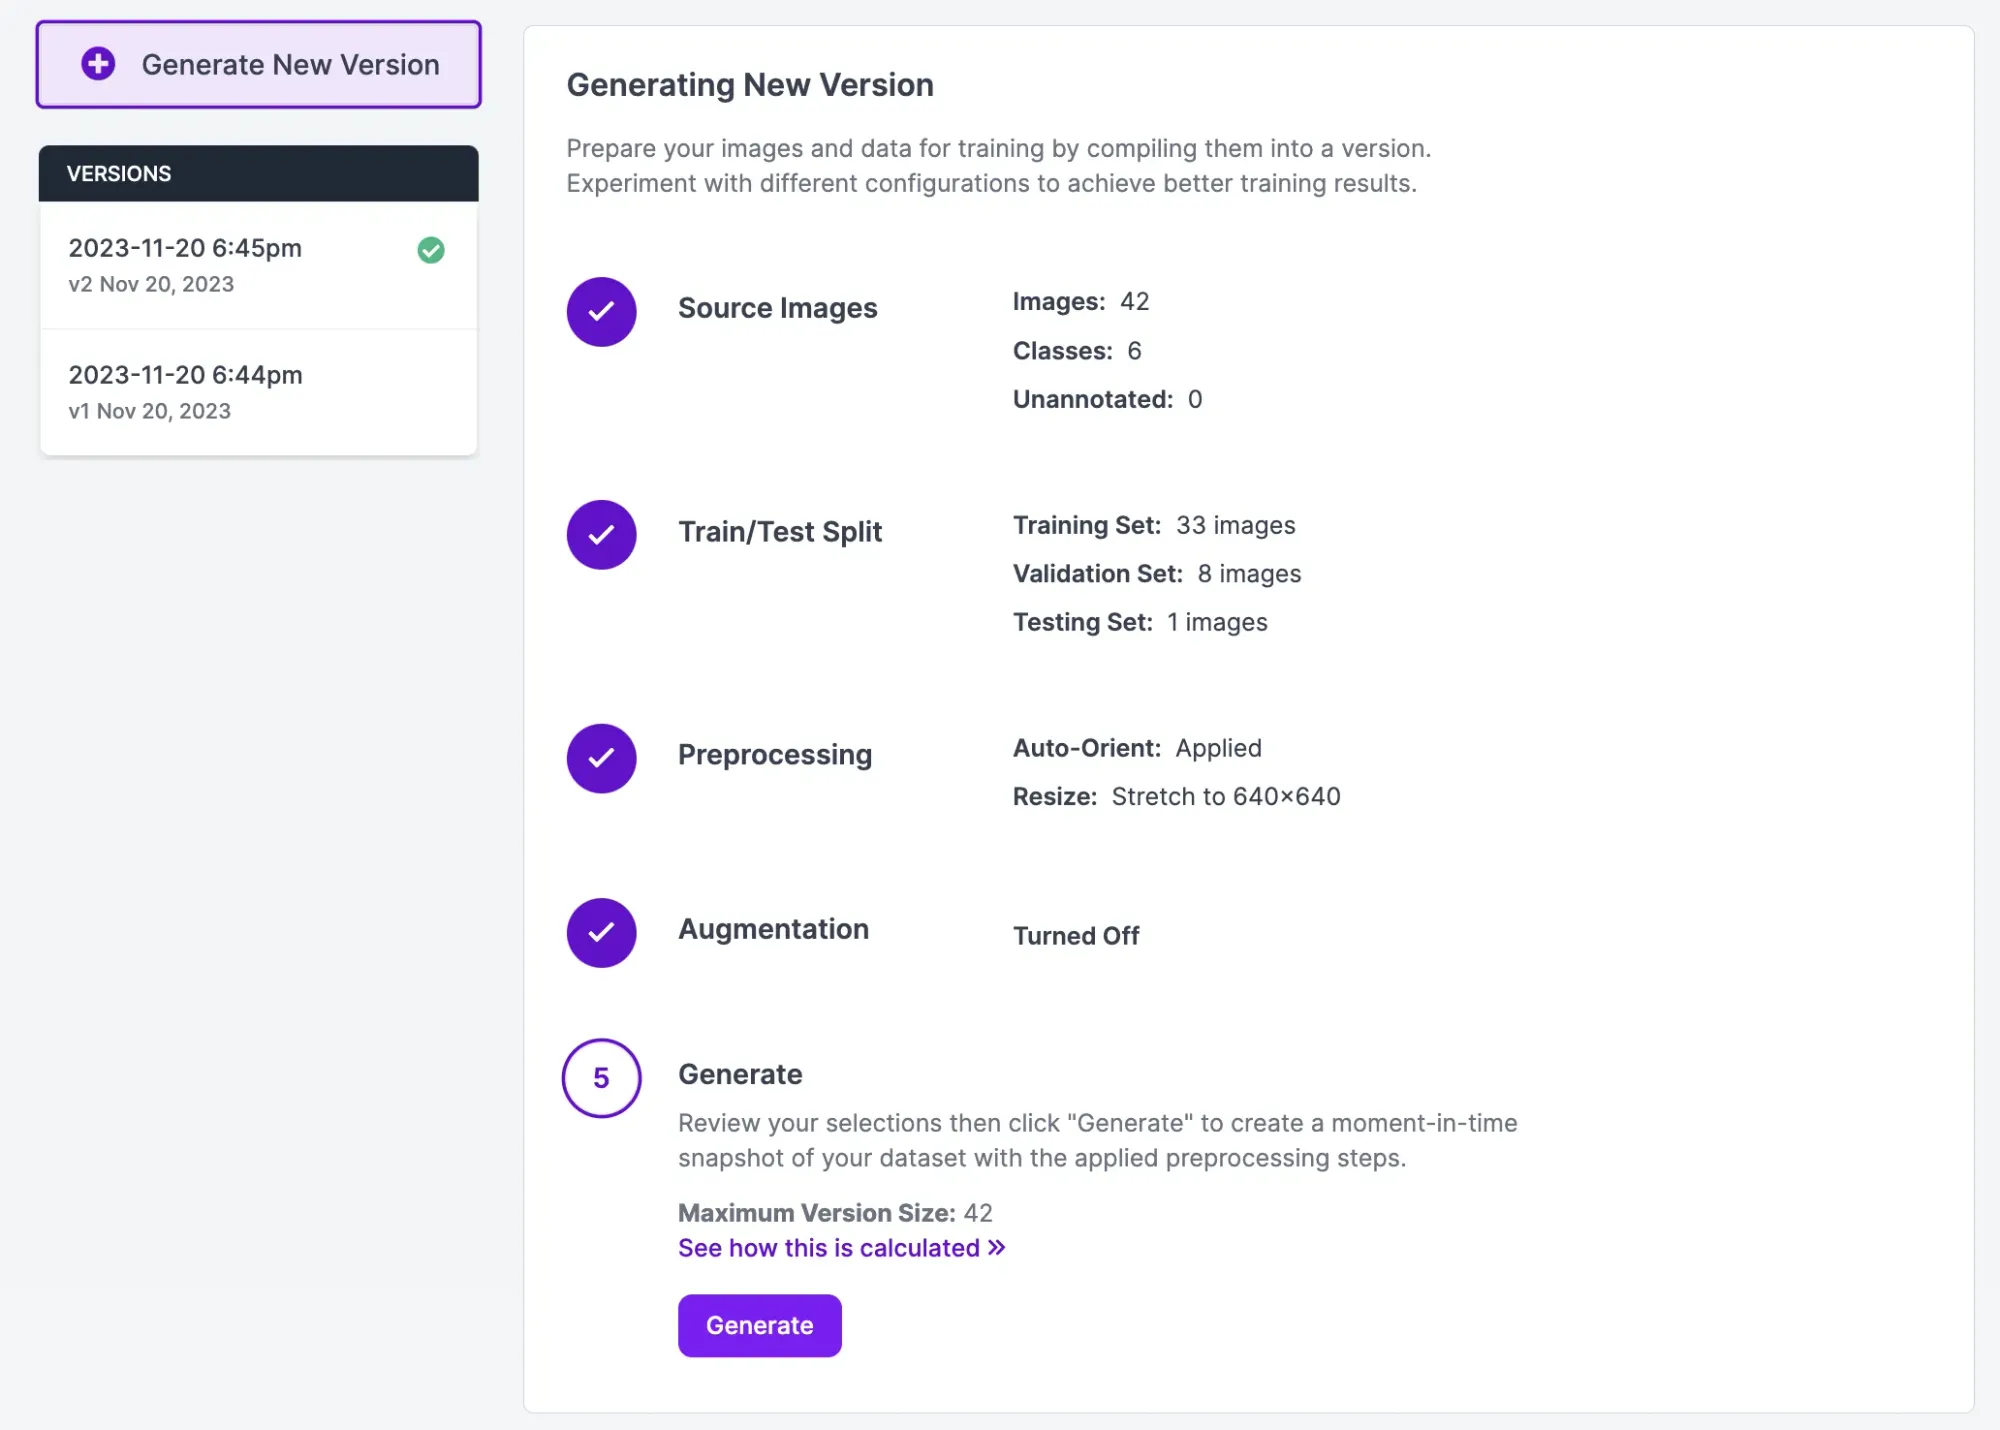Expand the Source Images step
Screen dimensions: 2000x1430
[x=777, y=308]
